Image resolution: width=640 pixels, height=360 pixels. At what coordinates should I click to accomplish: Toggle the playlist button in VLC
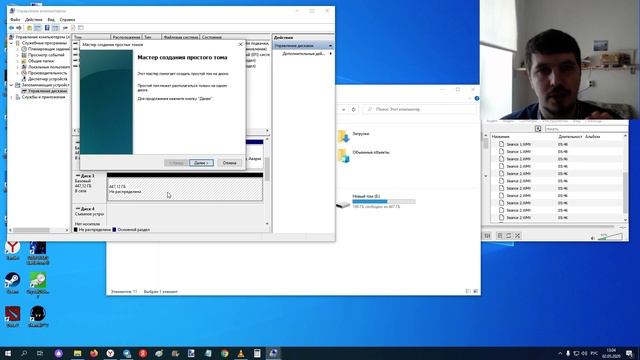click(500, 236)
